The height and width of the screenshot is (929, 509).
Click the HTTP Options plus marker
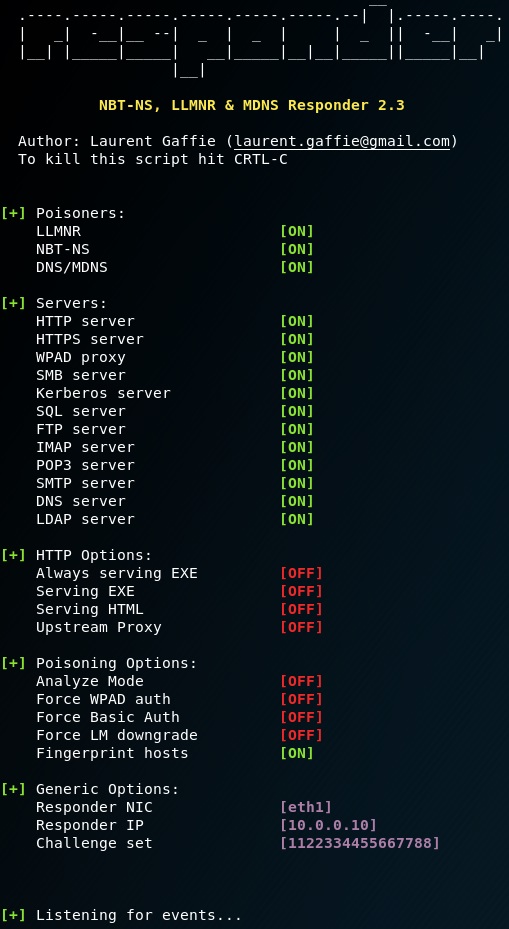tap(14, 555)
